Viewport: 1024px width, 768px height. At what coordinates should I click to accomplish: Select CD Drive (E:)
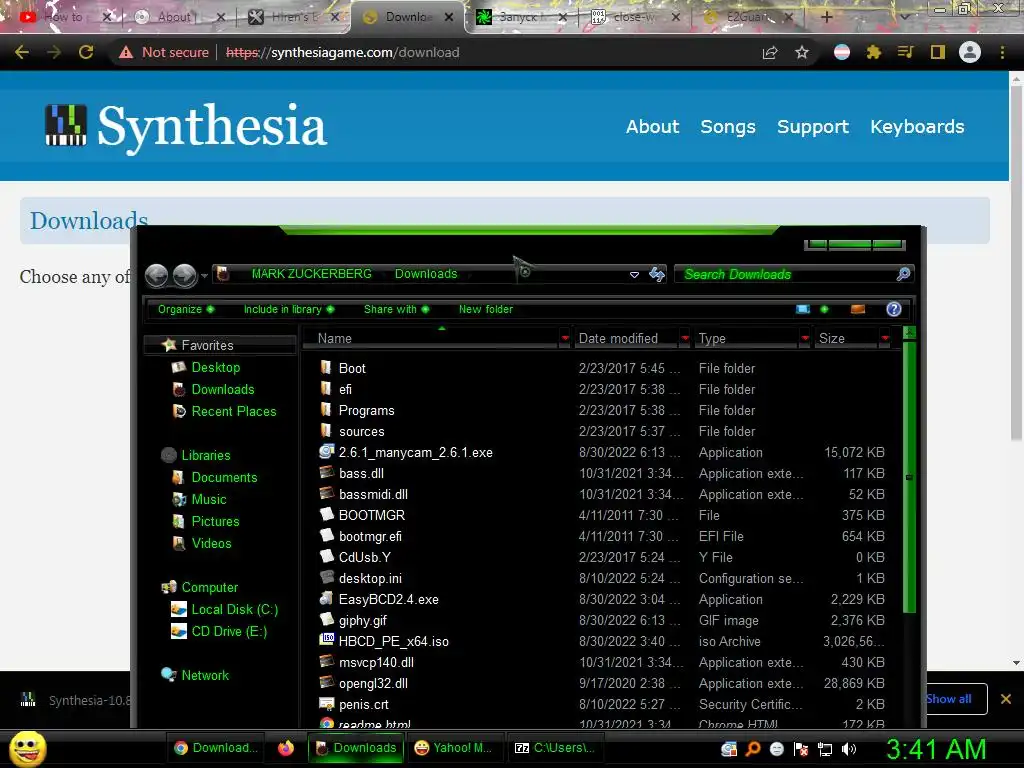click(229, 632)
